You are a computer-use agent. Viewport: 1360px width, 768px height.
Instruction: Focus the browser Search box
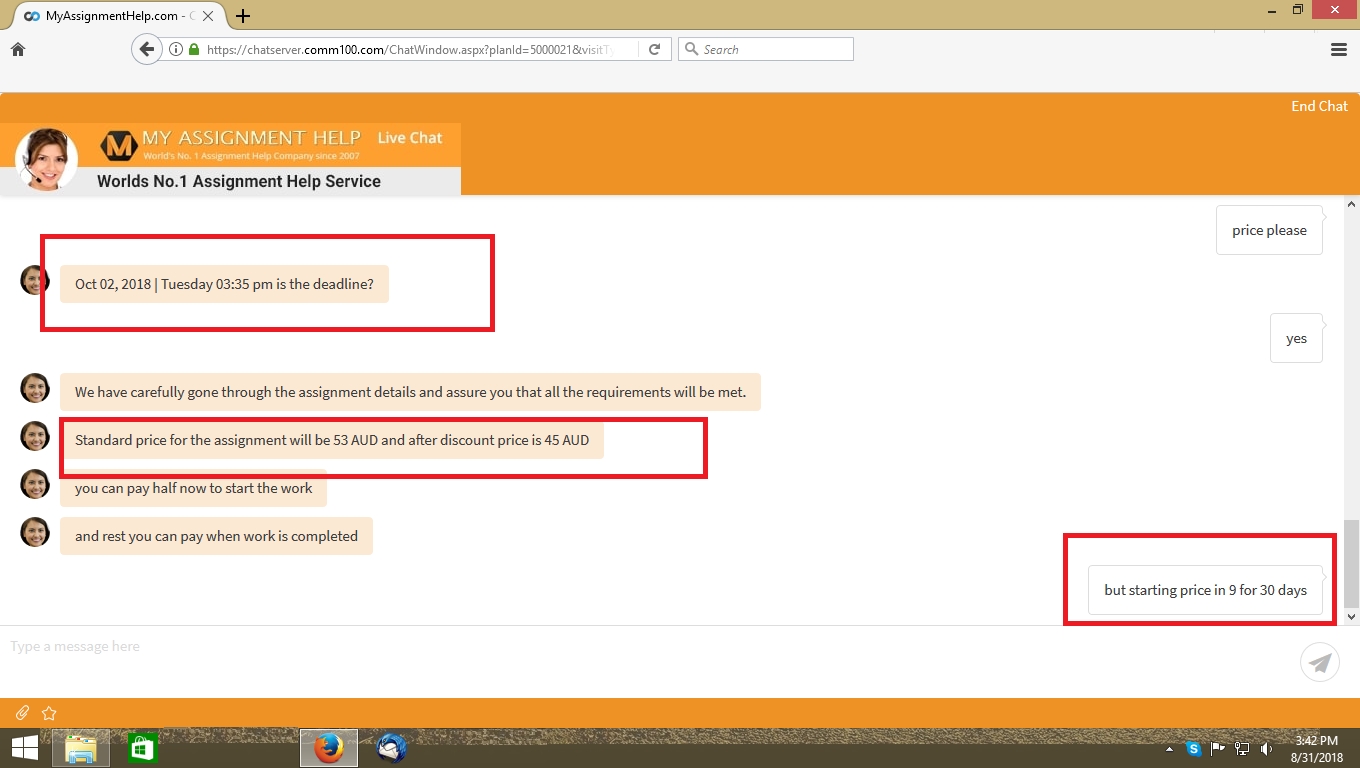coord(766,49)
